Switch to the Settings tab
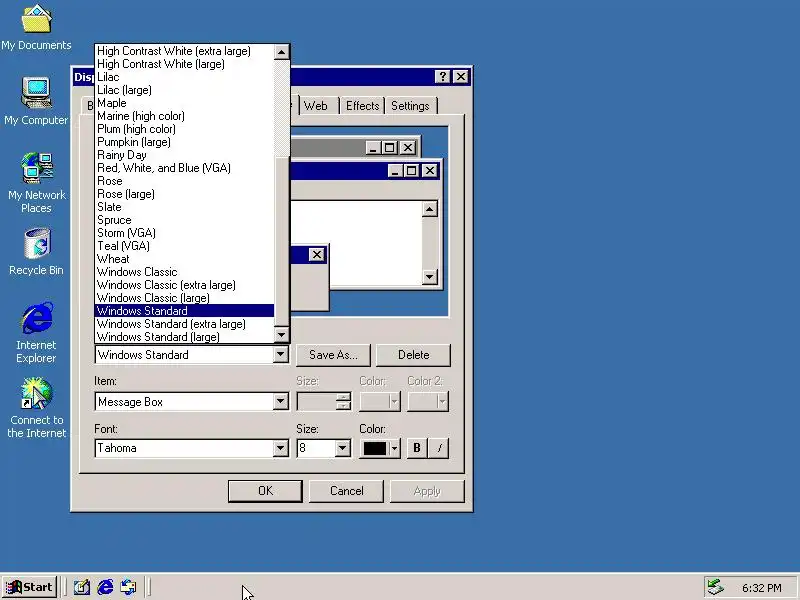This screenshot has width=800, height=600. coord(410,106)
